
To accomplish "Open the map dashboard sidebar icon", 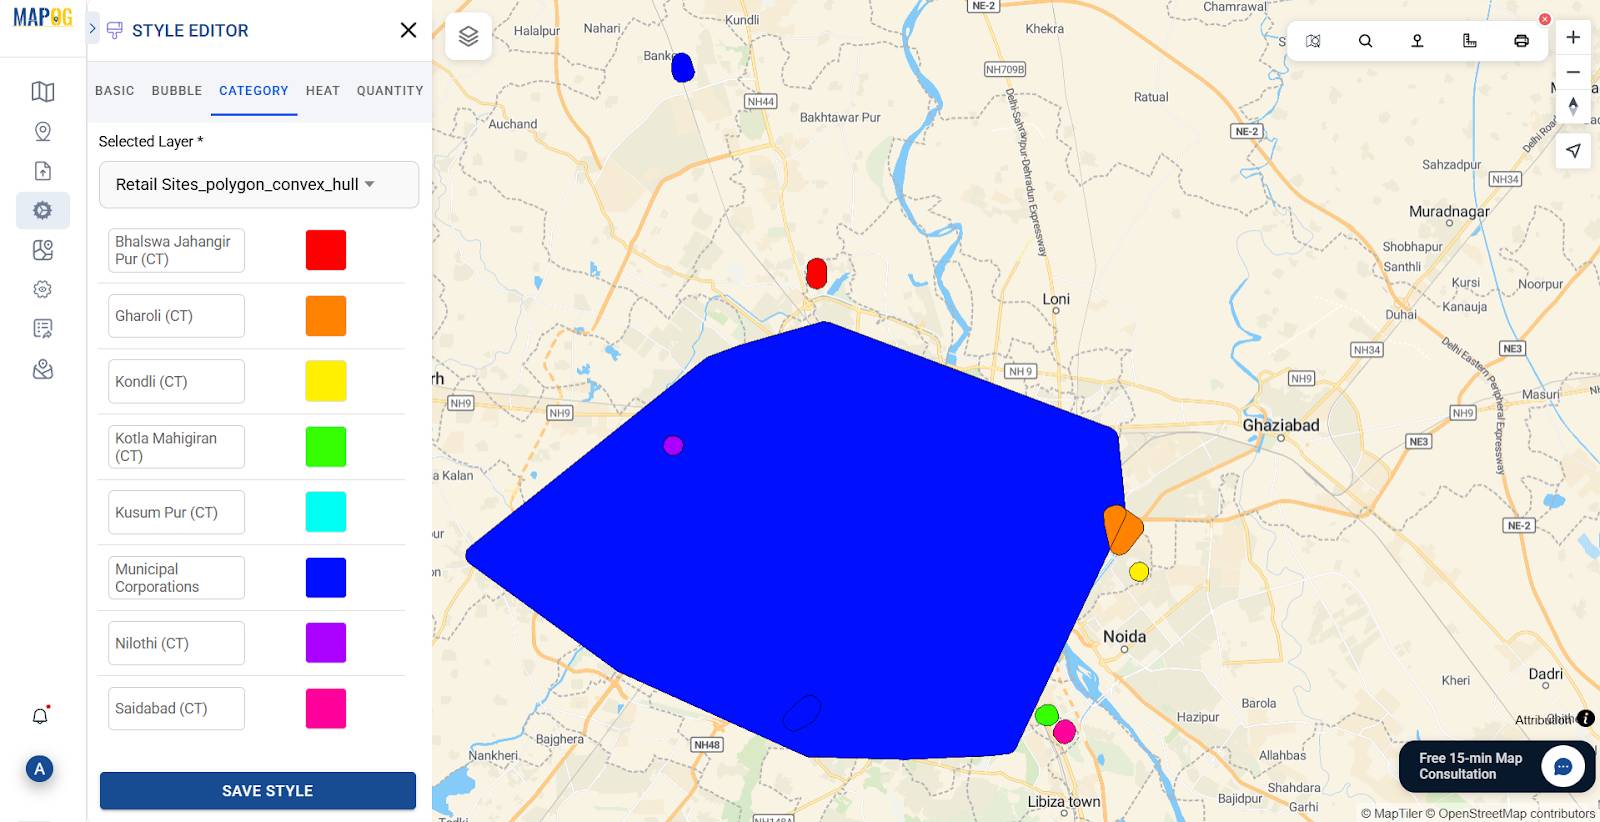I will [42, 250].
